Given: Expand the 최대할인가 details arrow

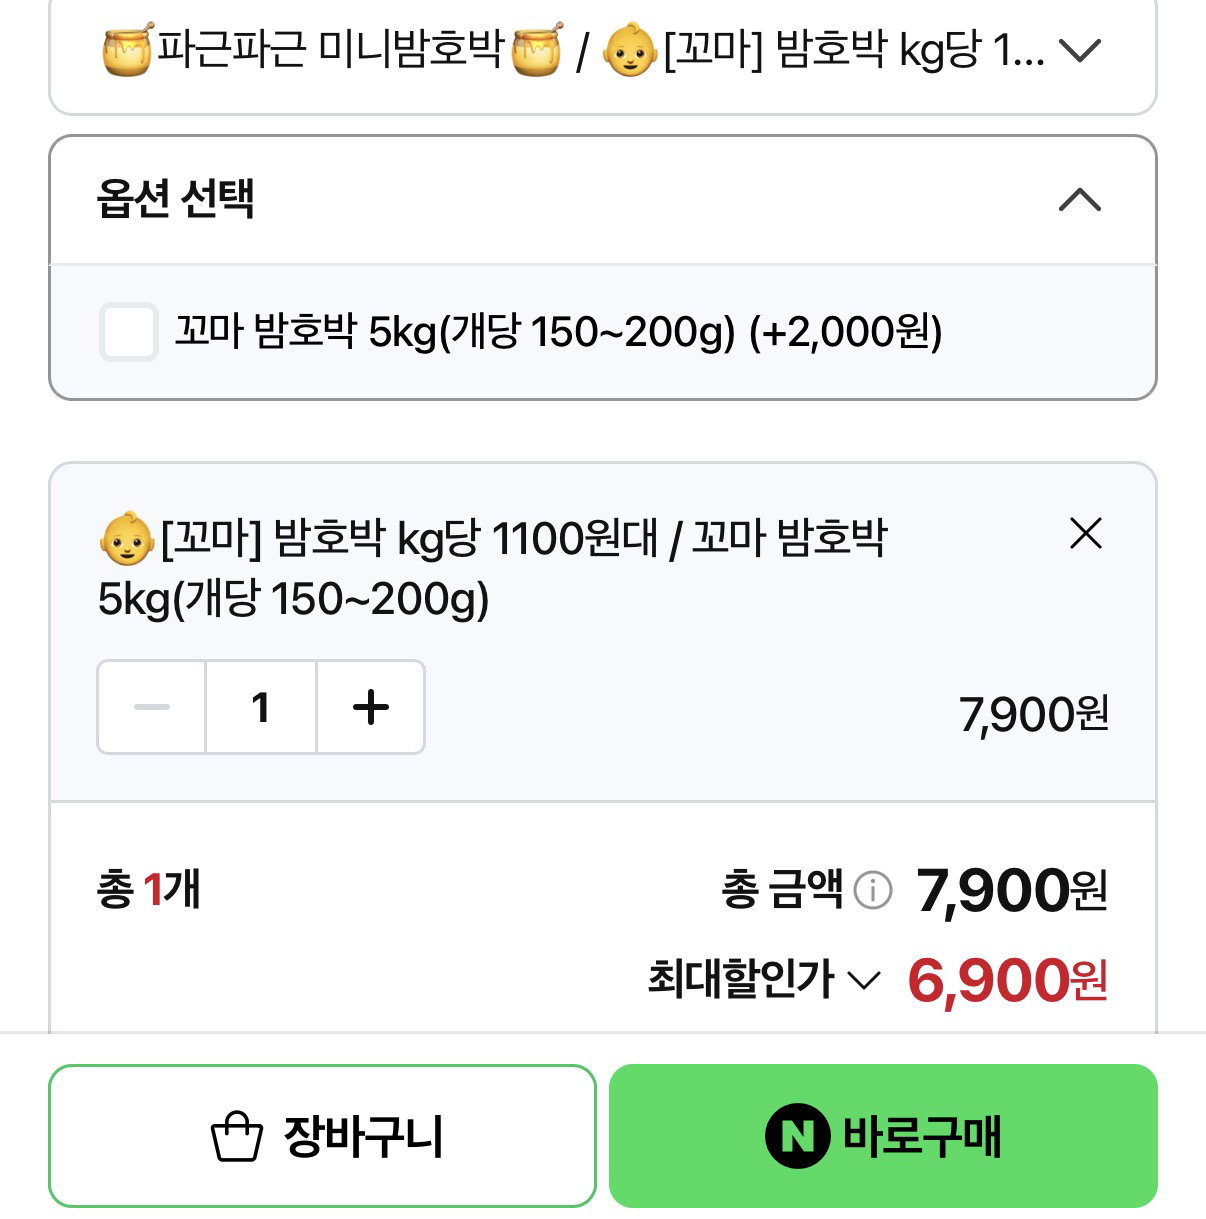Looking at the screenshot, I should pos(864,980).
